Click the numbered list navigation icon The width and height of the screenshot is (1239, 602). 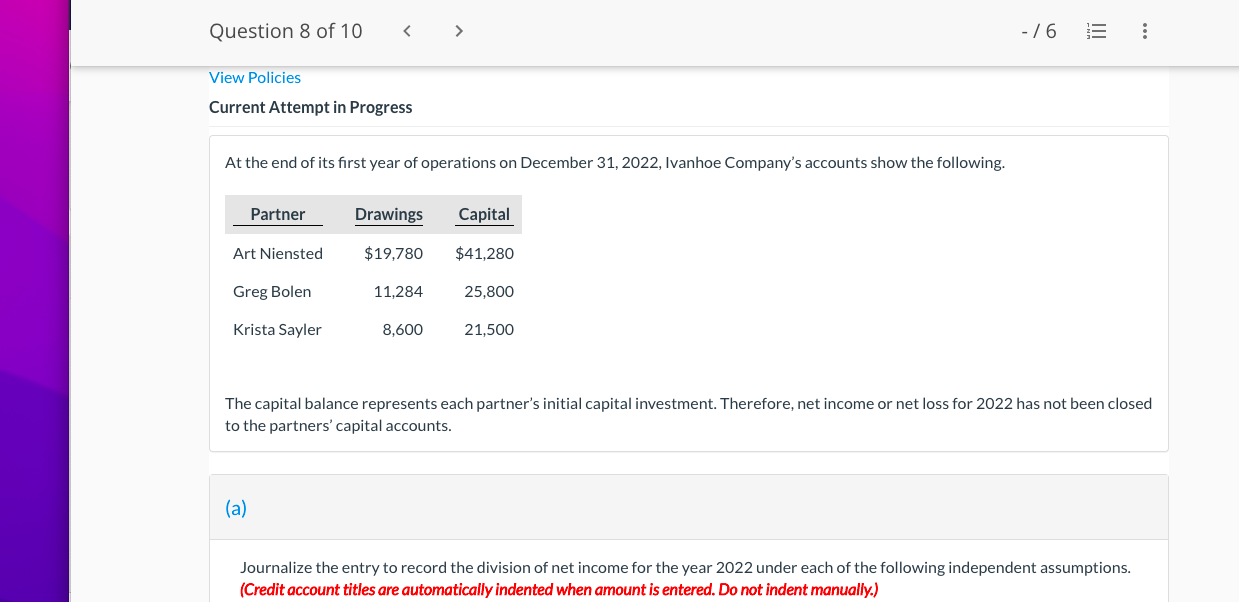[x=1096, y=31]
